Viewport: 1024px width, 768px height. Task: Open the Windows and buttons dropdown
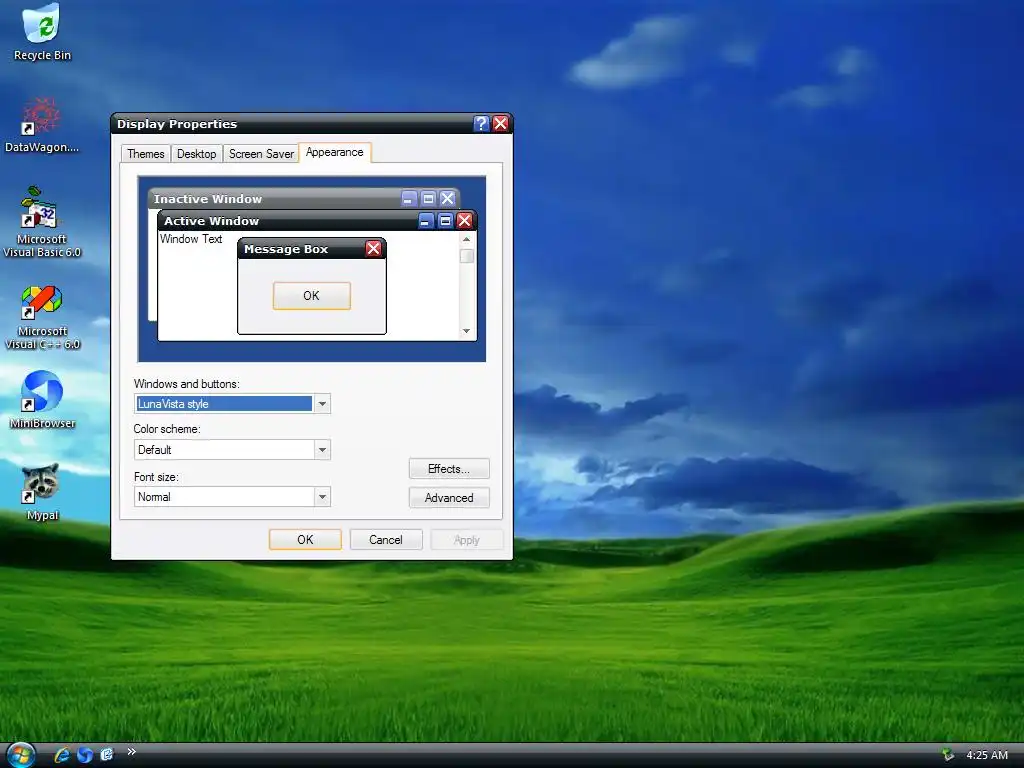(322, 404)
